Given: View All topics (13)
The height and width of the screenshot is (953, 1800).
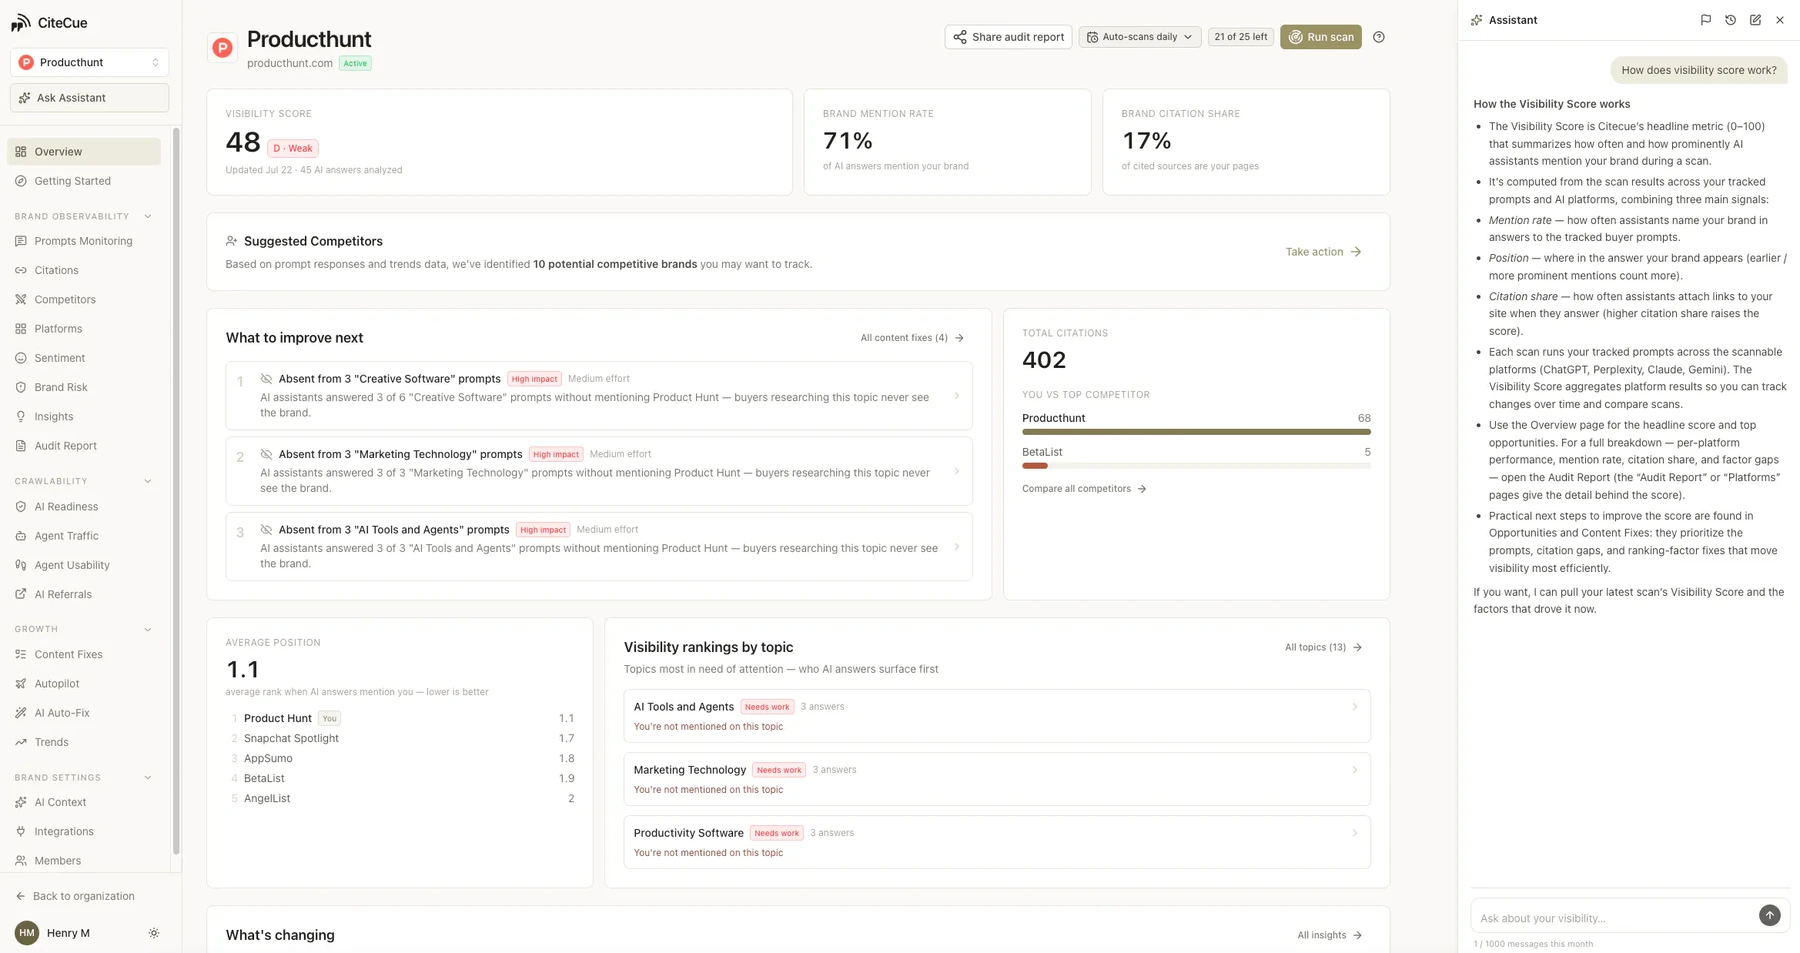Looking at the screenshot, I should 1323,647.
